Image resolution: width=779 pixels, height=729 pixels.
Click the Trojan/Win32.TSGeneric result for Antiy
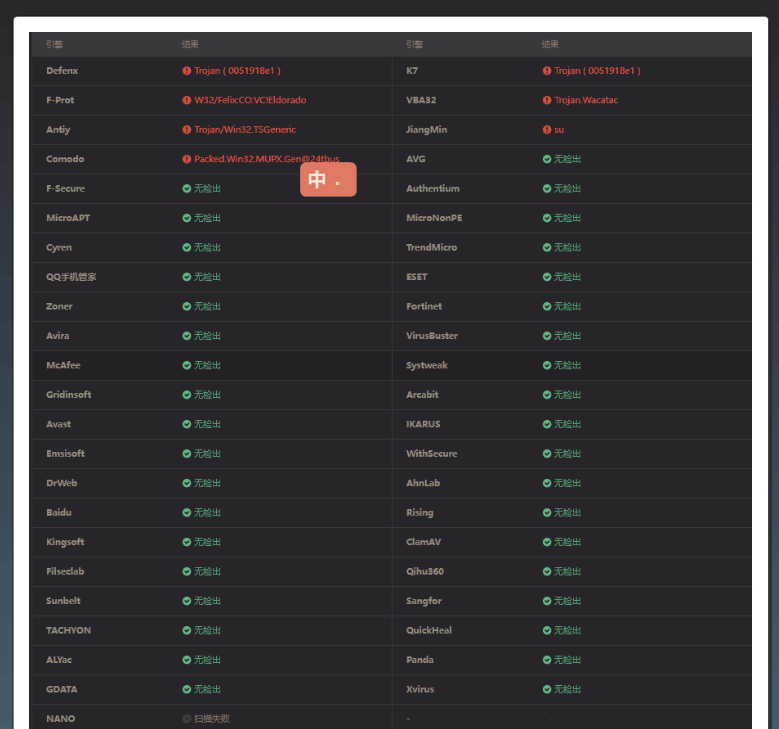245,130
